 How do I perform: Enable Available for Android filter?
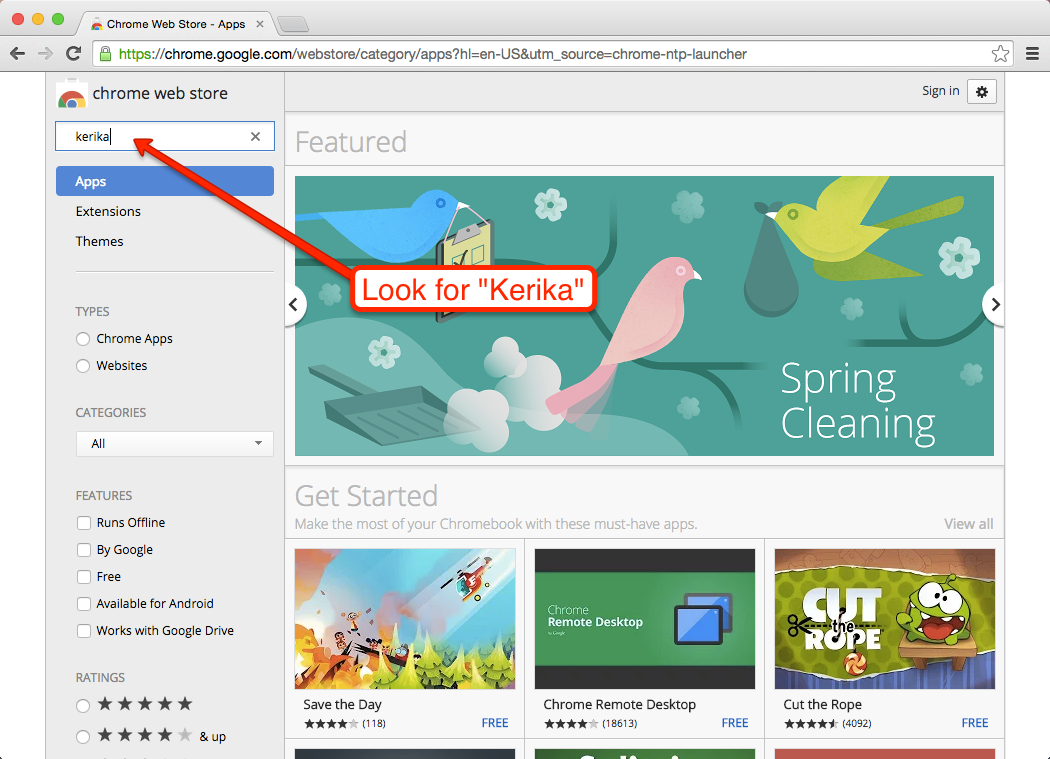84,604
